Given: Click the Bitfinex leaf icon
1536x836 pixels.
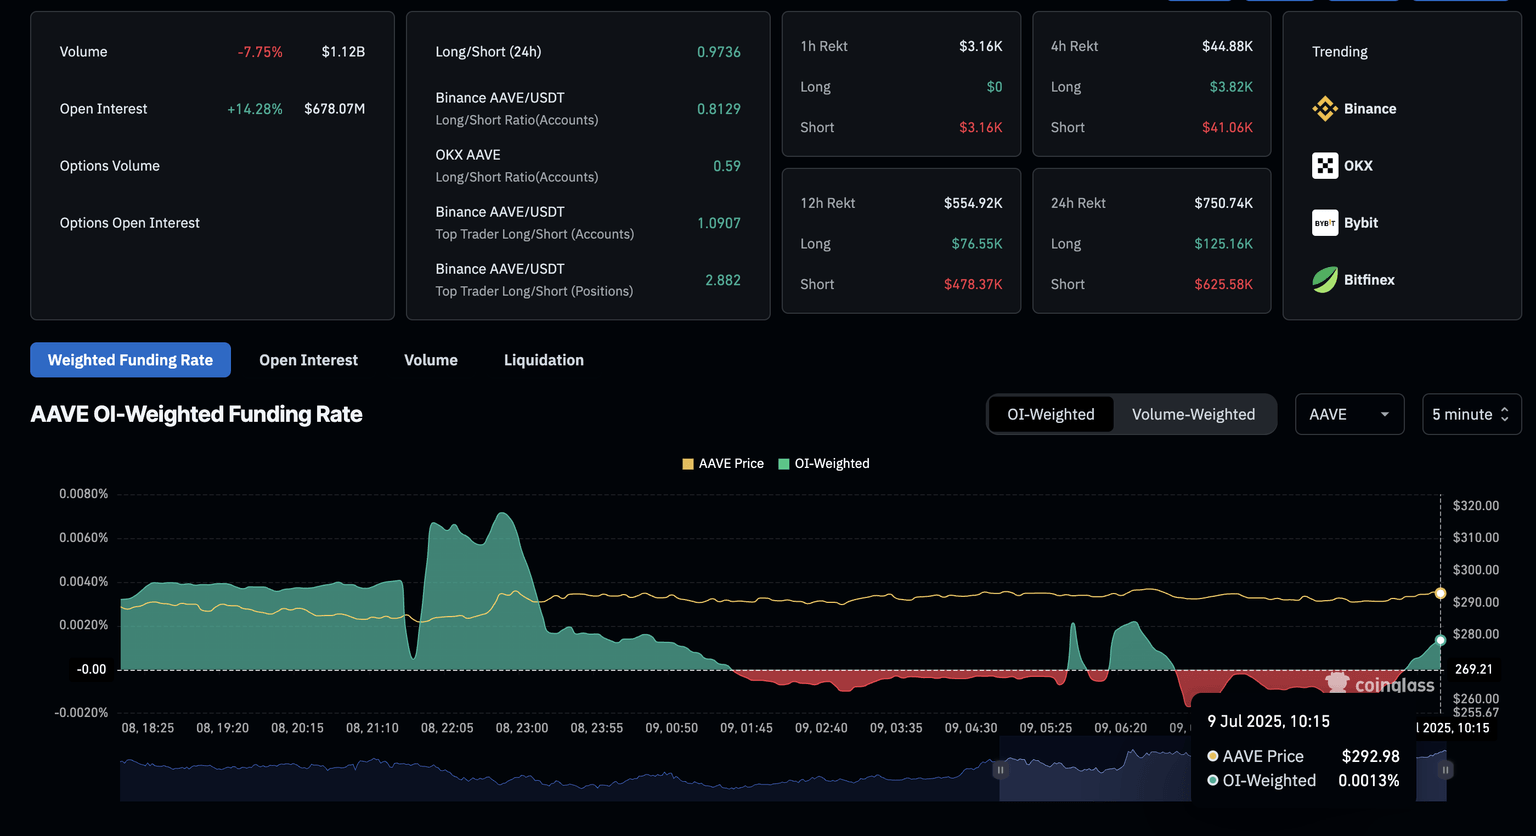Looking at the screenshot, I should click(x=1325, y=280).
